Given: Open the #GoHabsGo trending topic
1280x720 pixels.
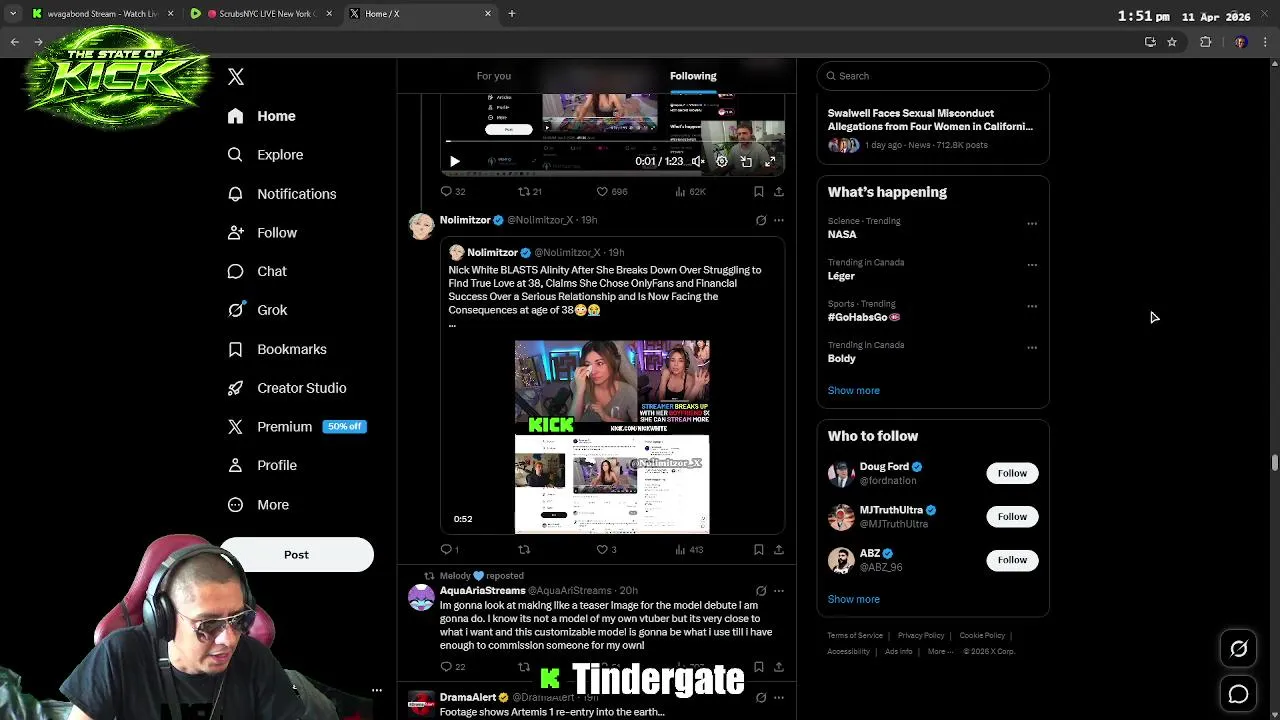Looking at the screenshot, I should (864, 317).
